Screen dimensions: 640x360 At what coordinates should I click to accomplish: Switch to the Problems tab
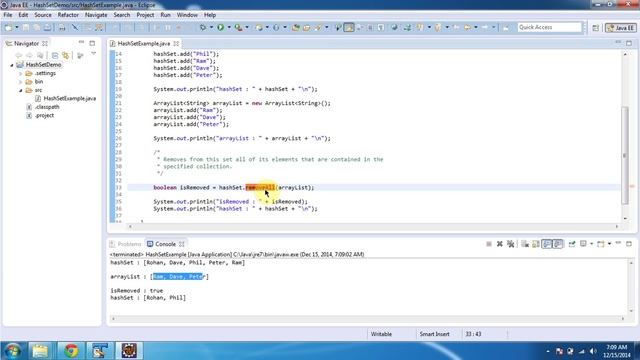(125, 244)
